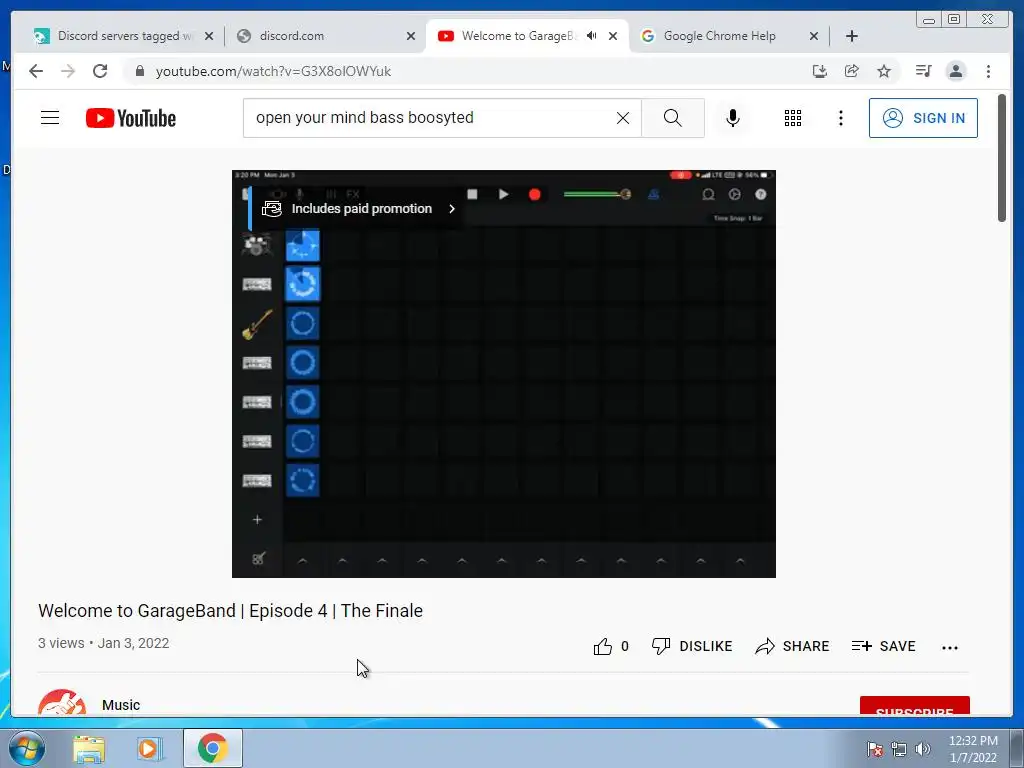Click the electric guitar track icon
Screen dimensions: 1024x768
[257, 324]
